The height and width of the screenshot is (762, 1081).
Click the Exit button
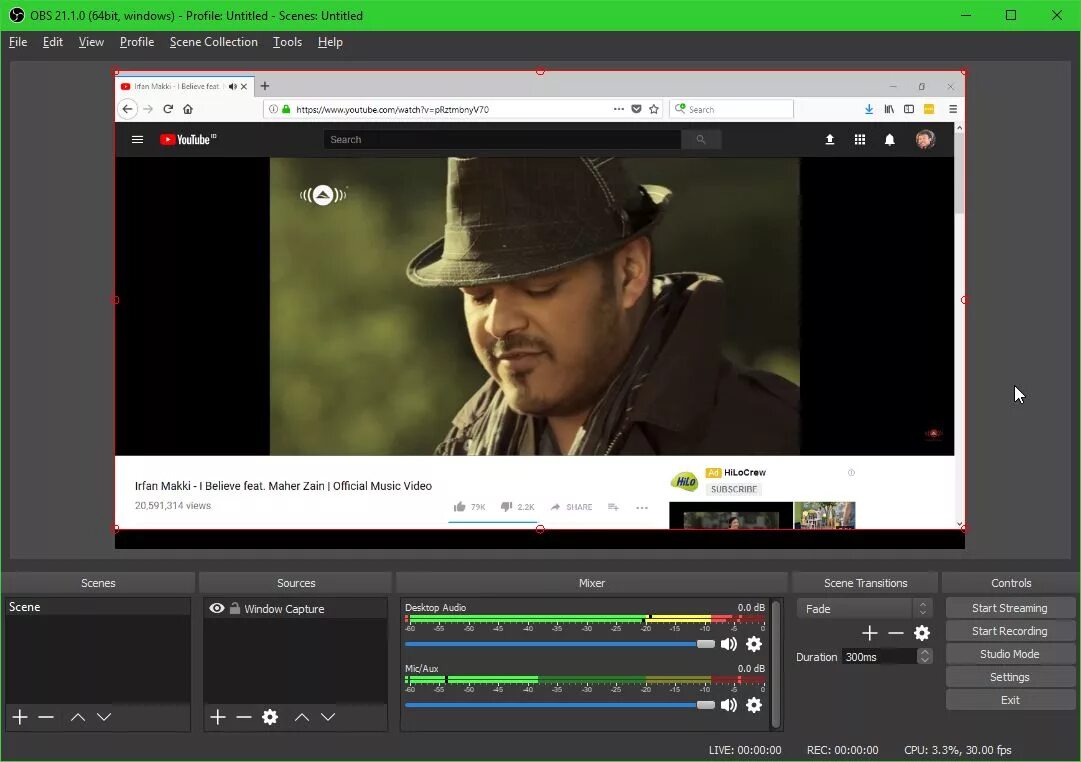(x=1009, y=700)
